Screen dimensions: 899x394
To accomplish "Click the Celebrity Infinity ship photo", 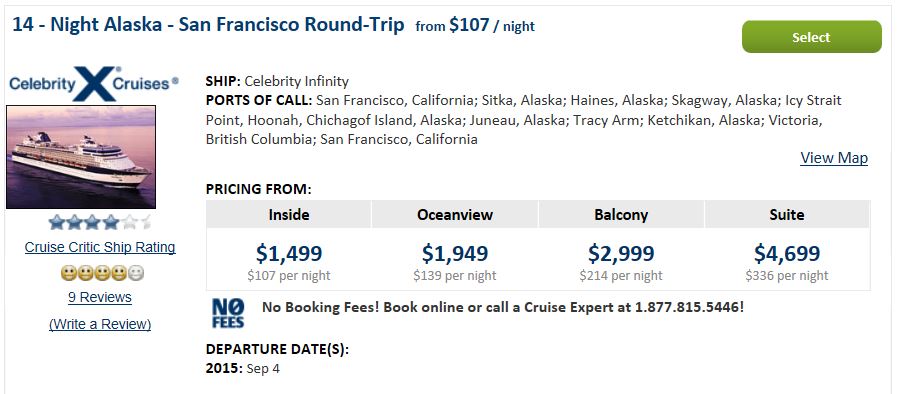I will click(x=81, y=157).
